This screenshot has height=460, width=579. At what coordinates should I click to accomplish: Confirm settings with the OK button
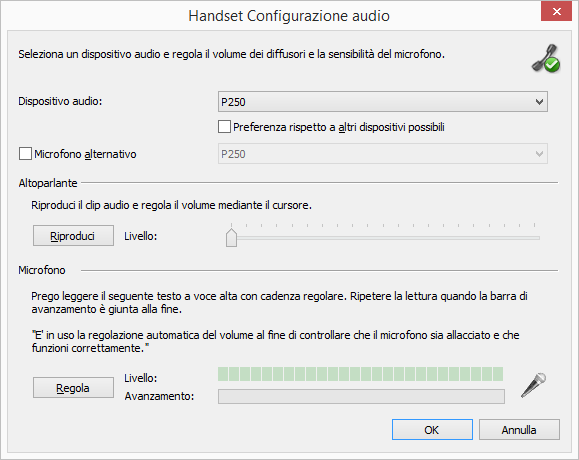tap(432, 429)
